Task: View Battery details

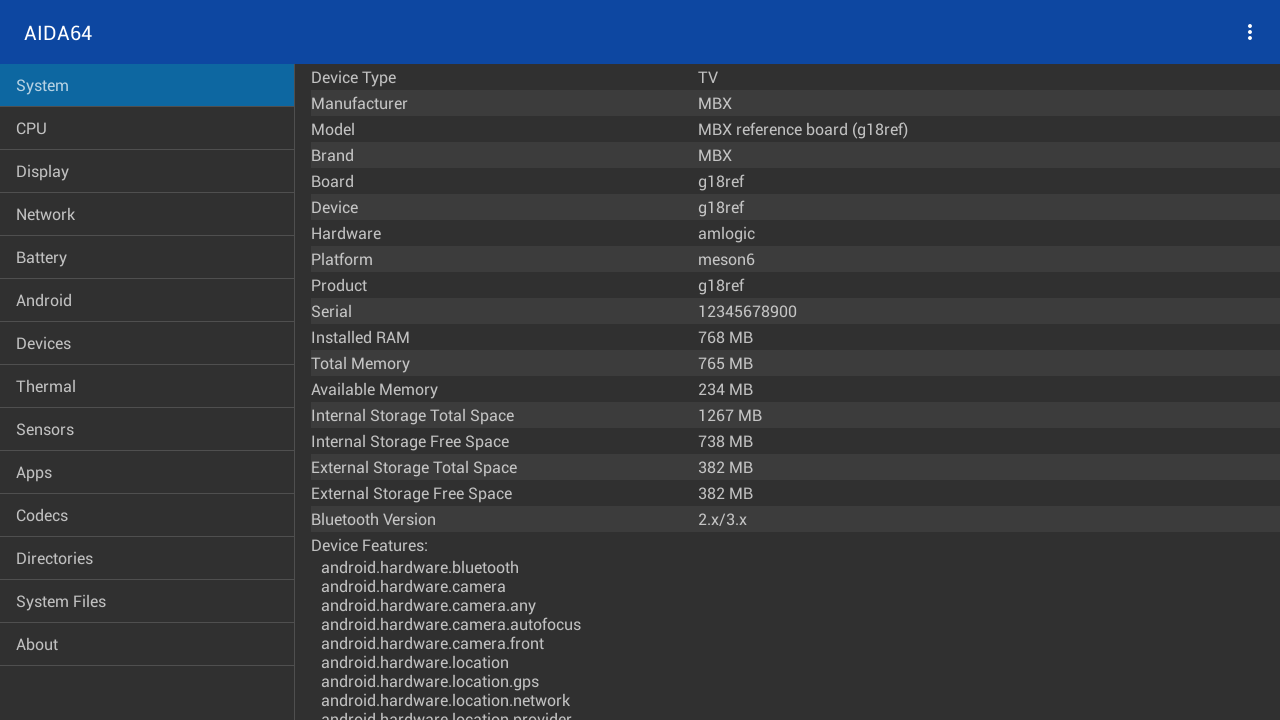Action: 147,258
